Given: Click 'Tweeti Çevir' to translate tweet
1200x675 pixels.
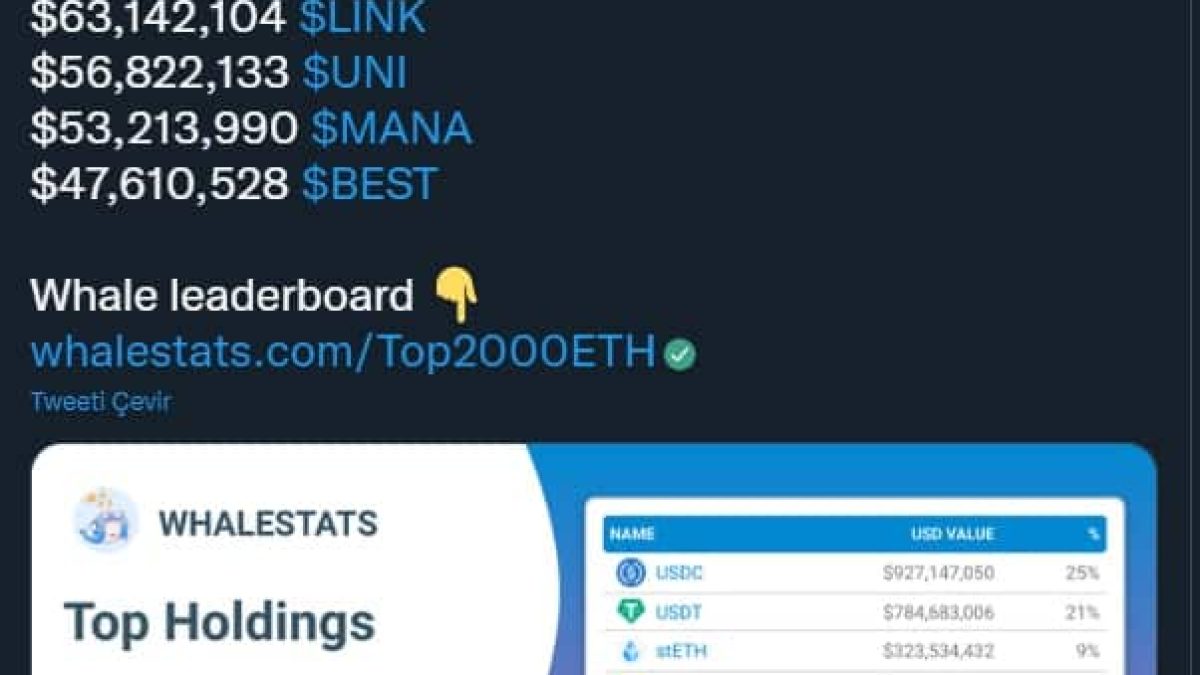Looking at the screenshot, I should coord(101,402).
